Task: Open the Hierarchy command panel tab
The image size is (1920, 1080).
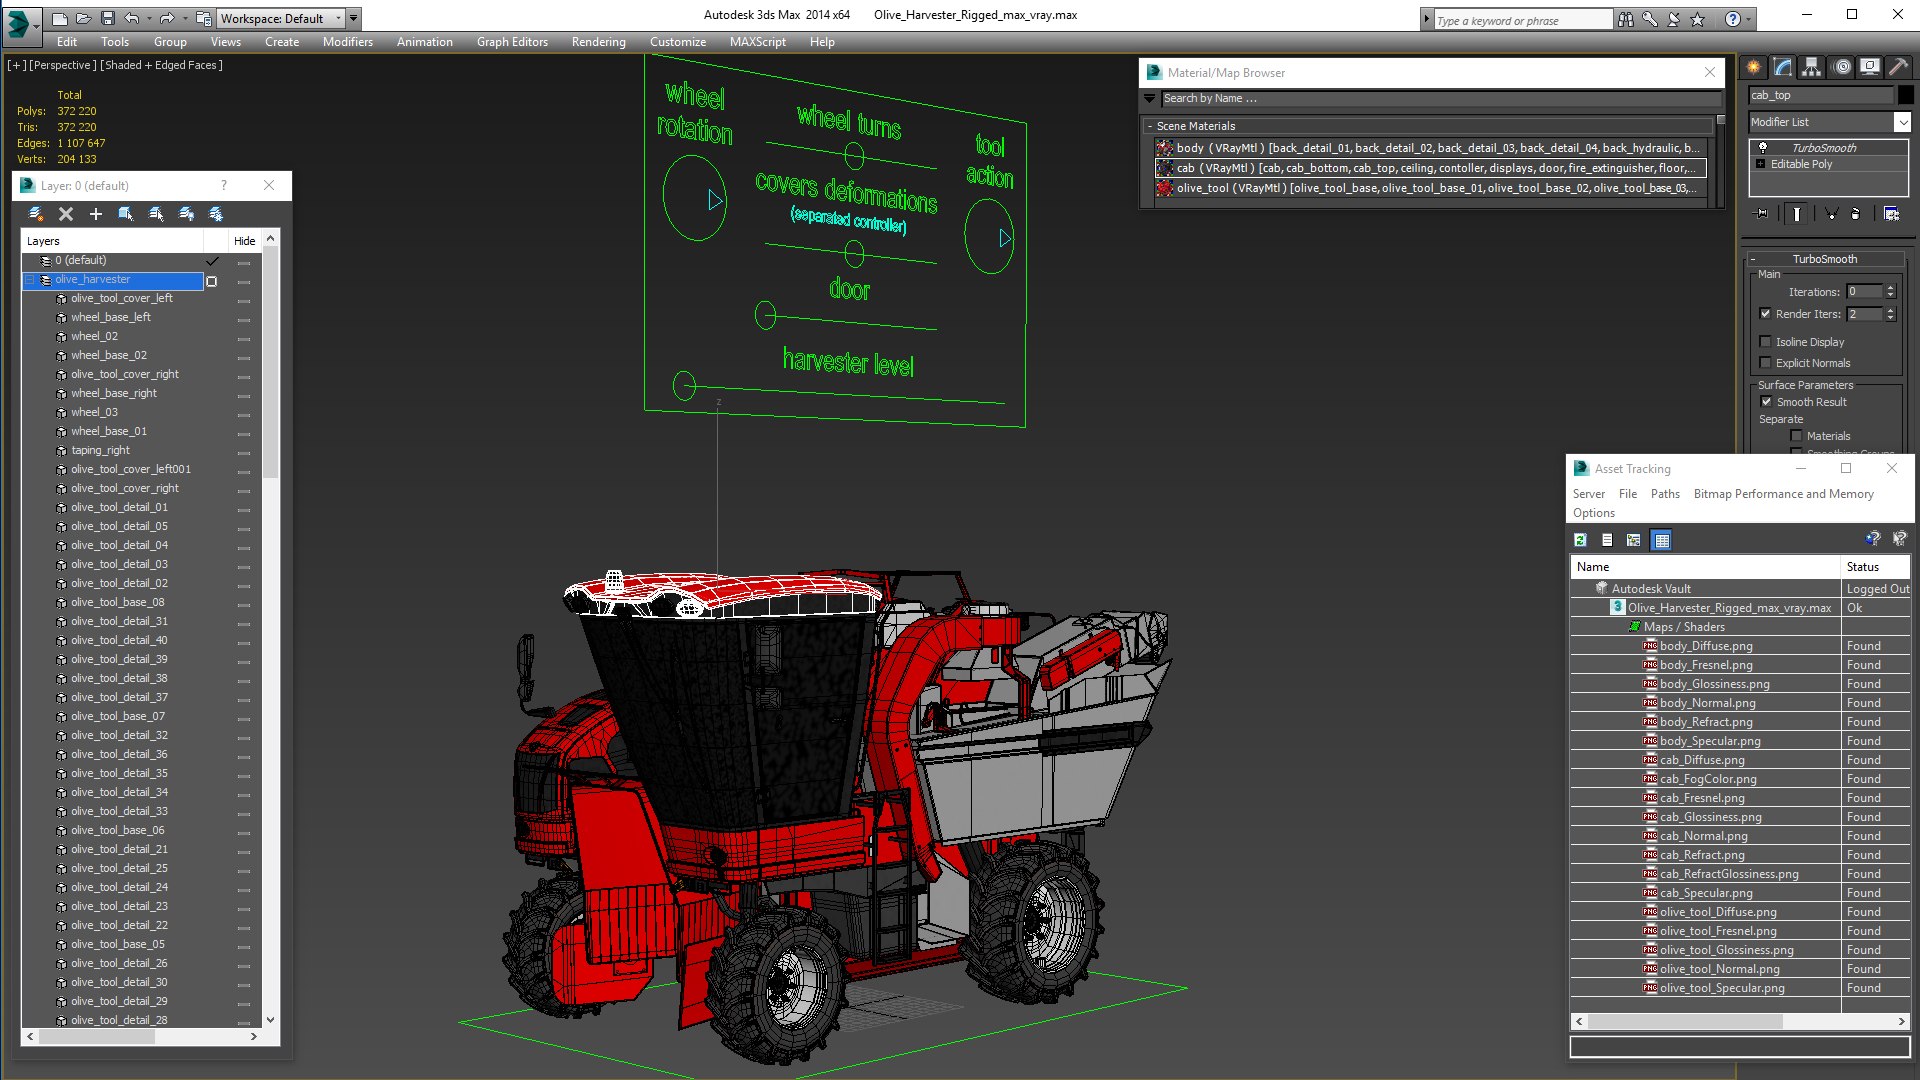Action: [1812, 67]
